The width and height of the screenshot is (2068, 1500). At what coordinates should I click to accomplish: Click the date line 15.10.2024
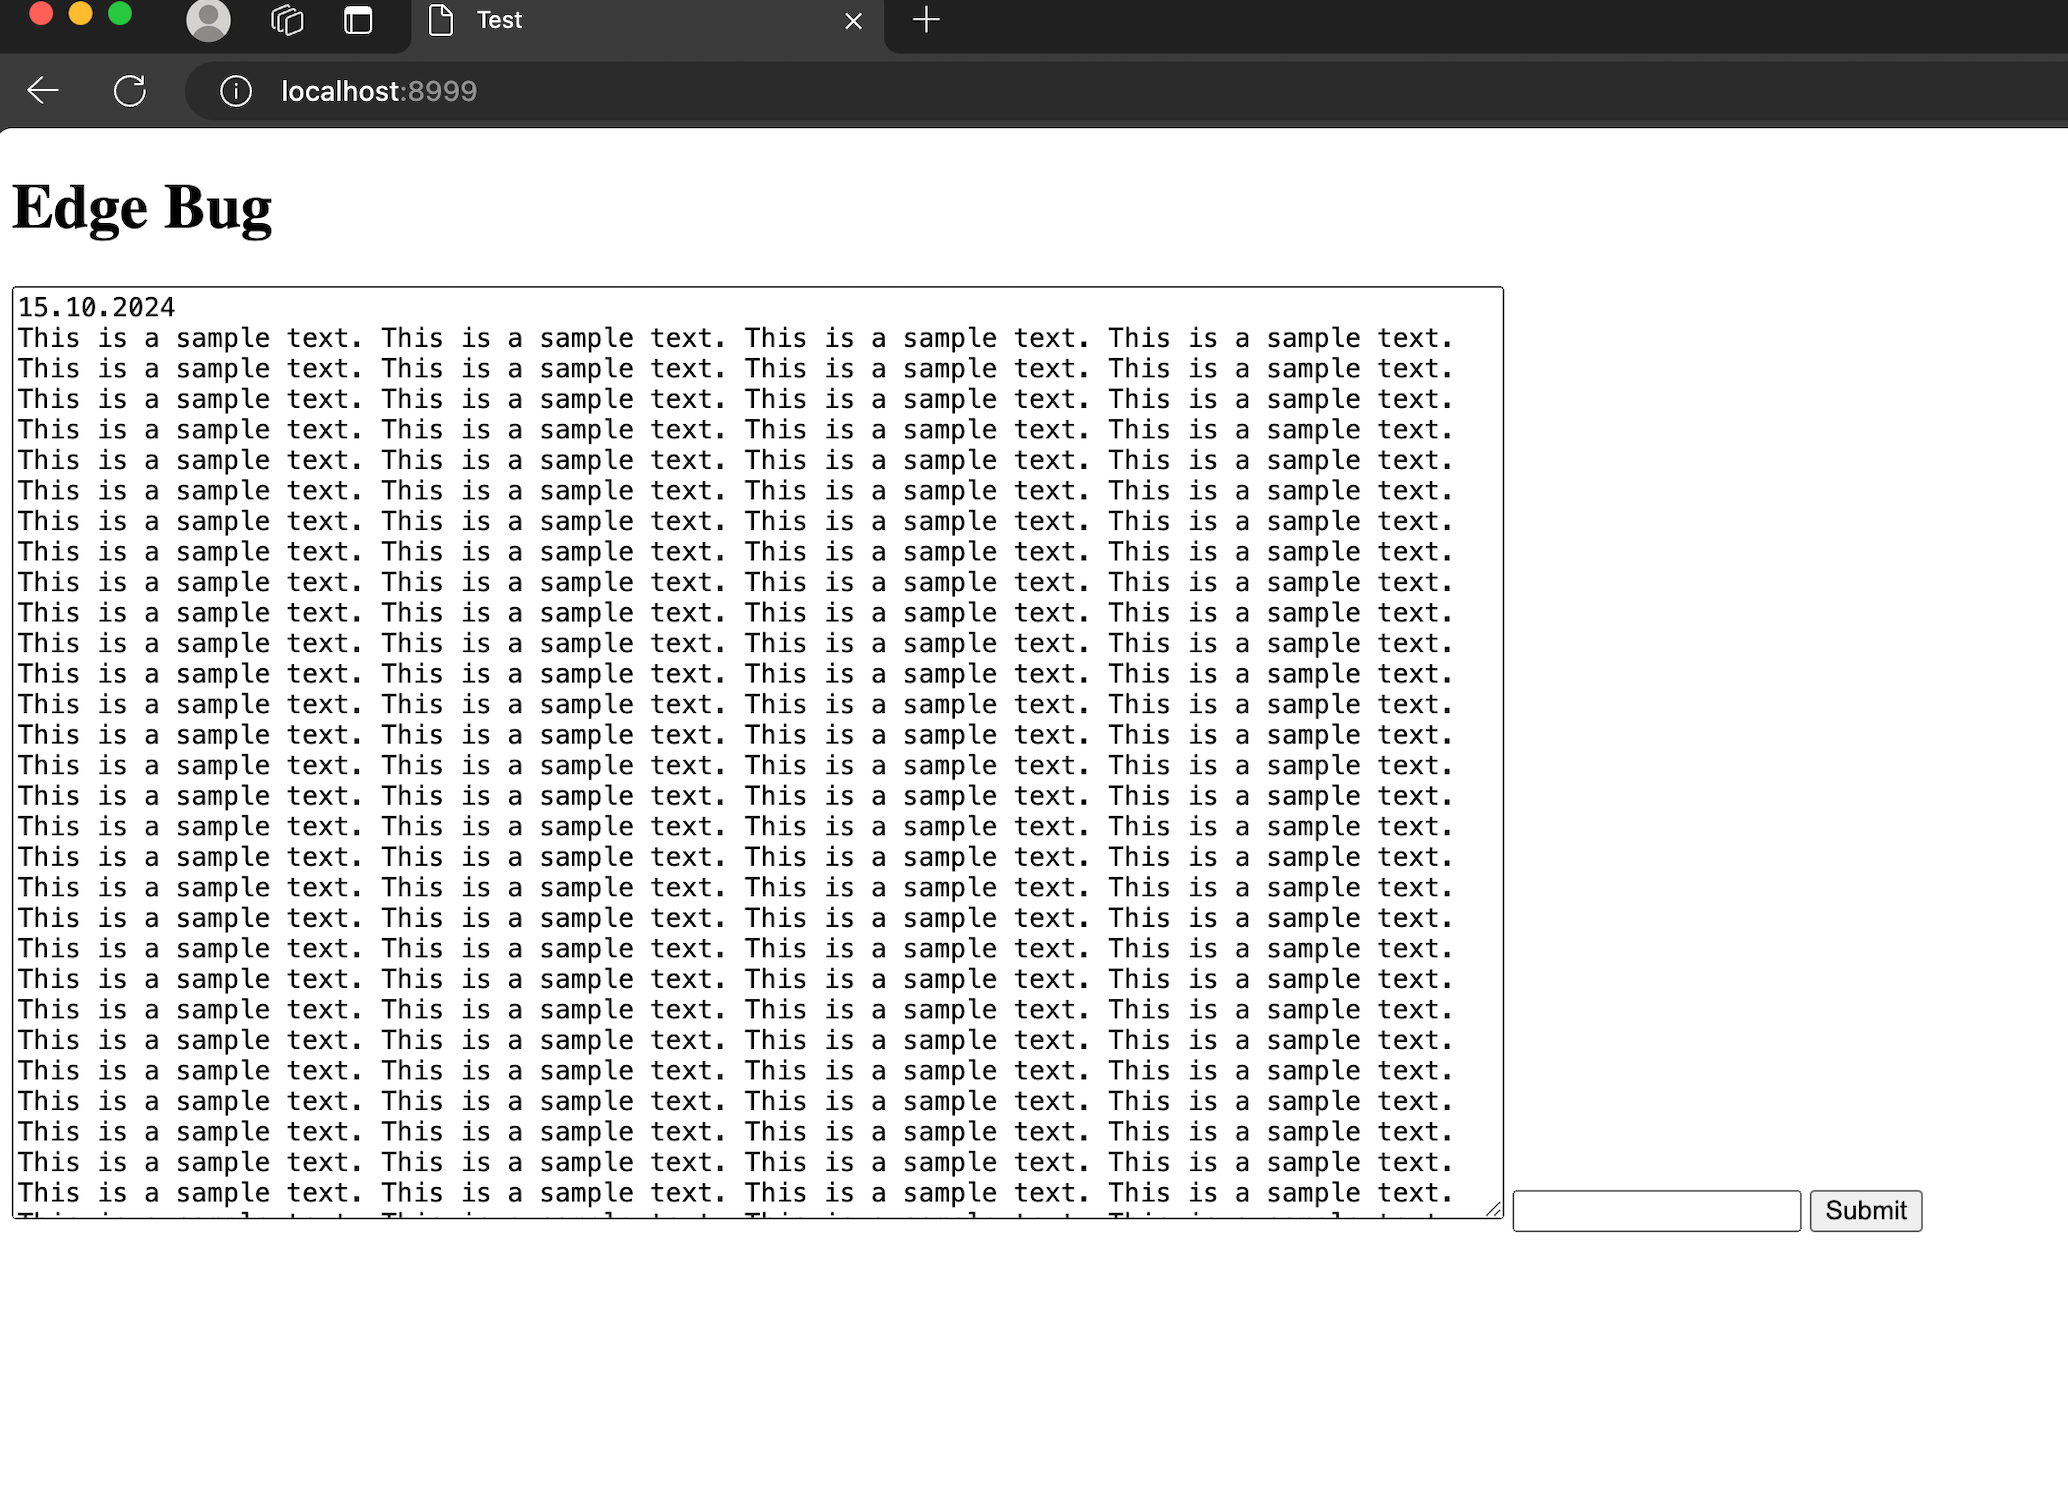[x=95, y=307]
